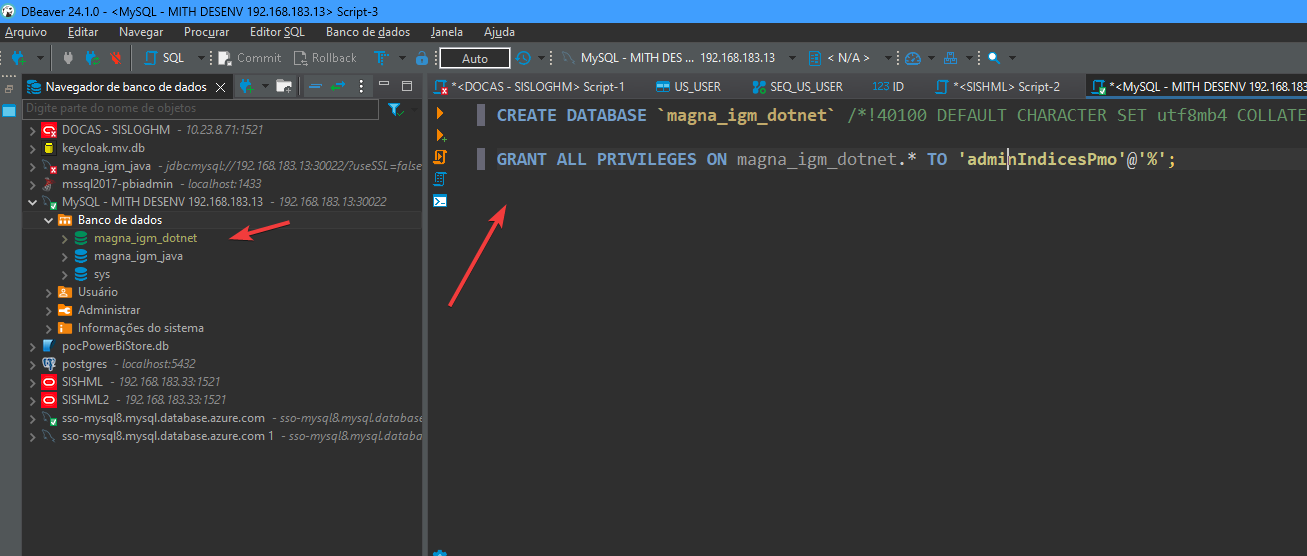The height and width of the screenshot is (556, 1307).
Task: Click the navigator filter funnel icon
Action: point(395,109)
